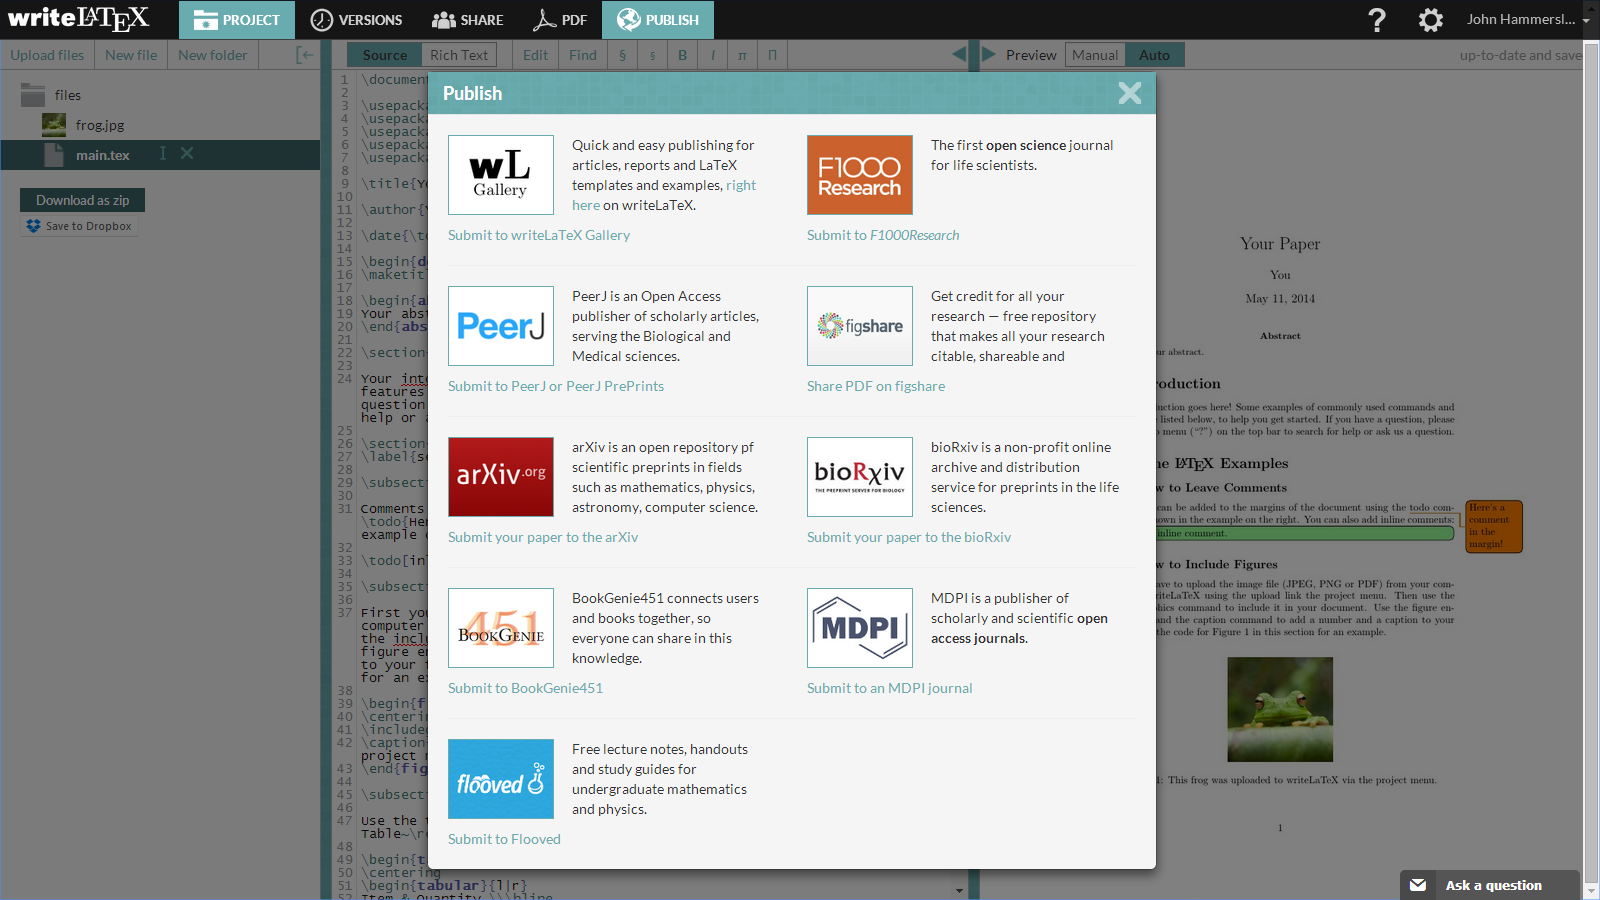Click the bioRxiv logo tile
This screenshot has height=900, width=1600.
(859, 476)
